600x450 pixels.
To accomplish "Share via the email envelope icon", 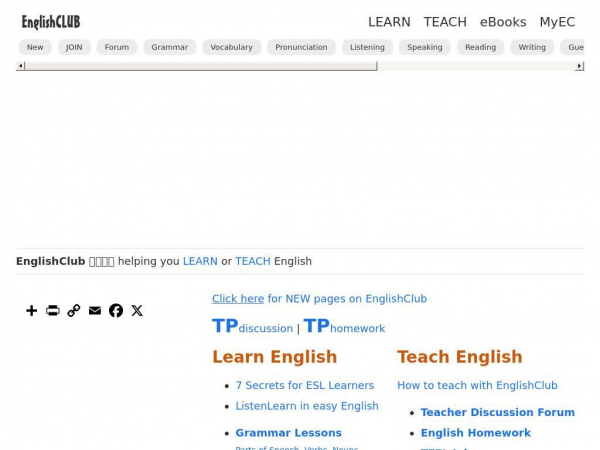I will tap(95, 310).
